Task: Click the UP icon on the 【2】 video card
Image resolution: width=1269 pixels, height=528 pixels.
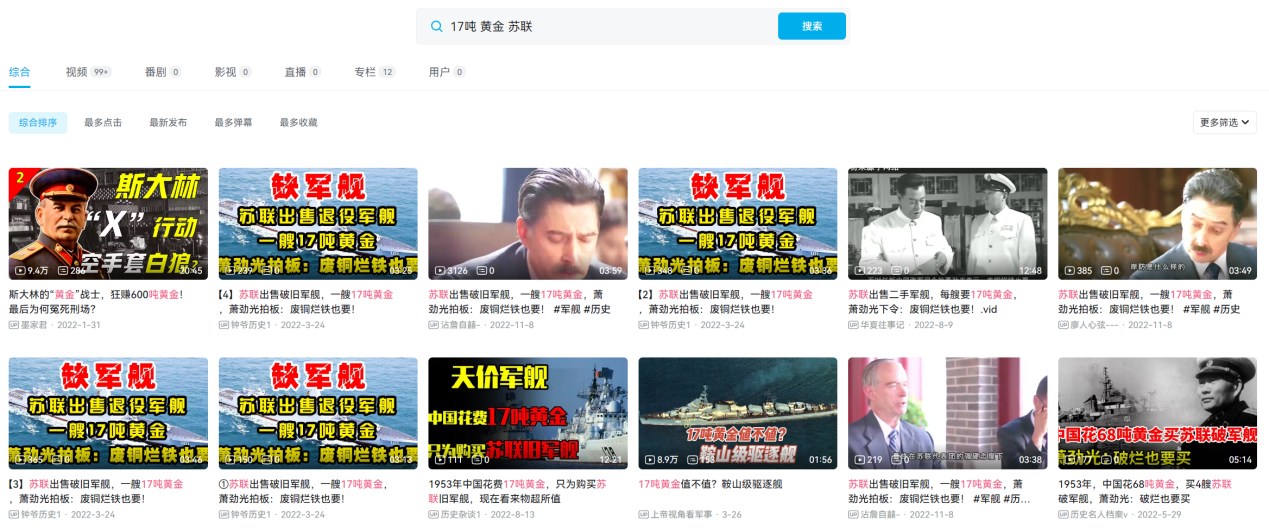Action: tap(644, 325)
